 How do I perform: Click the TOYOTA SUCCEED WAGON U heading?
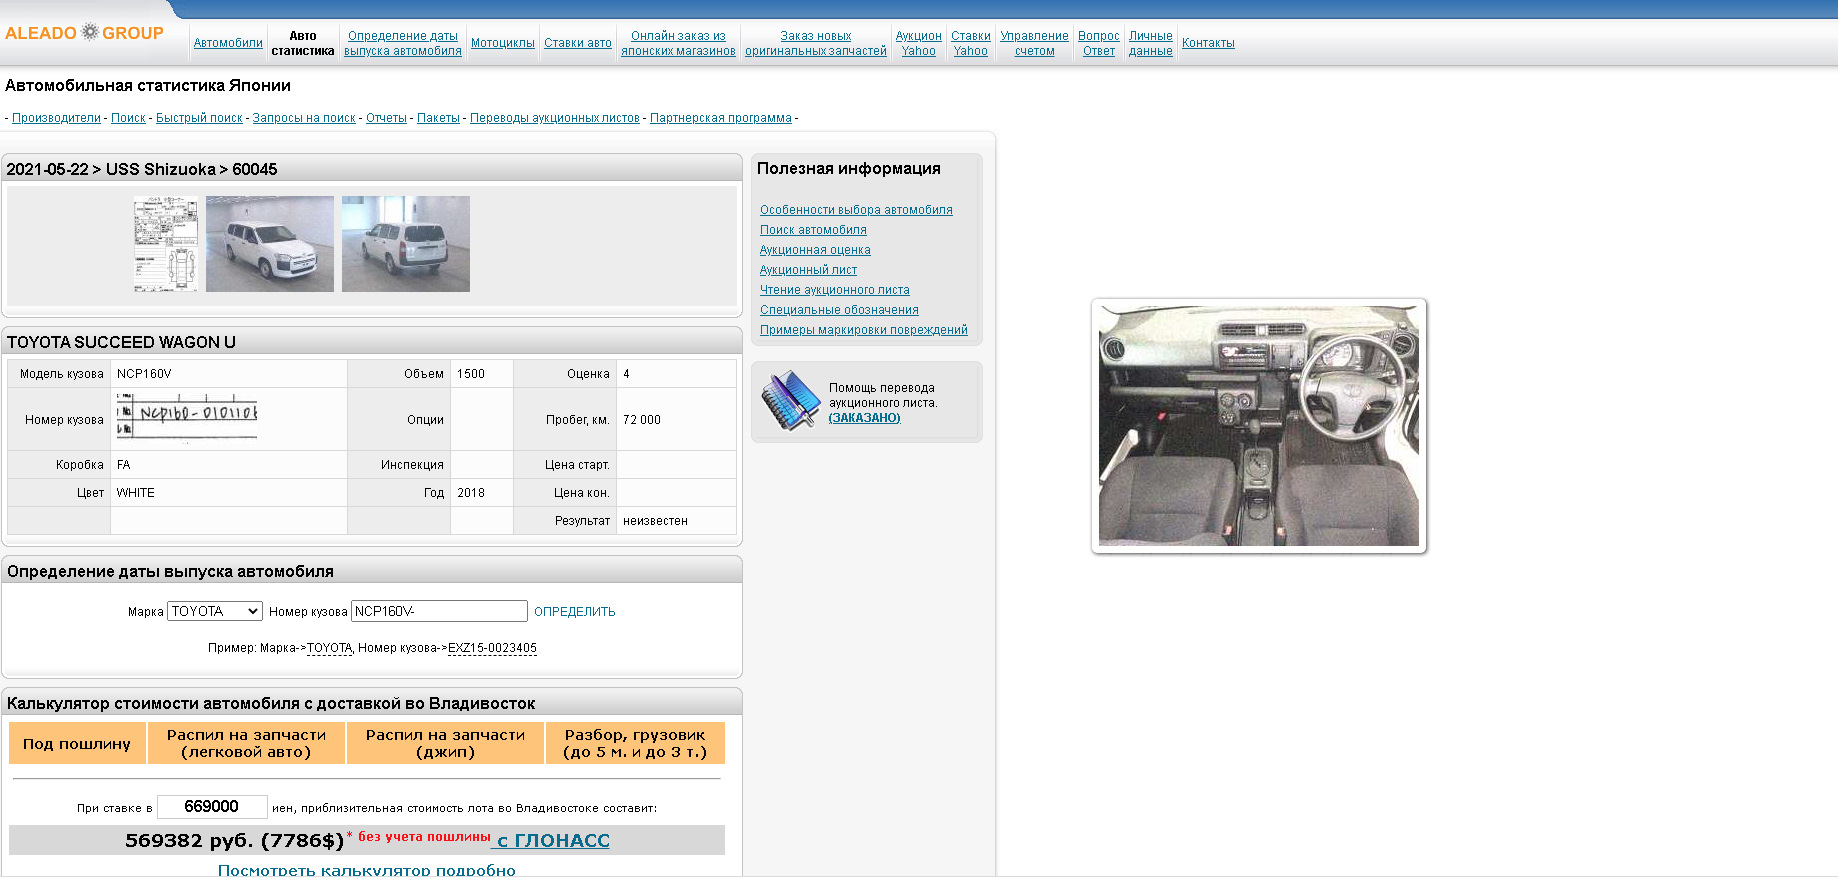121,342
